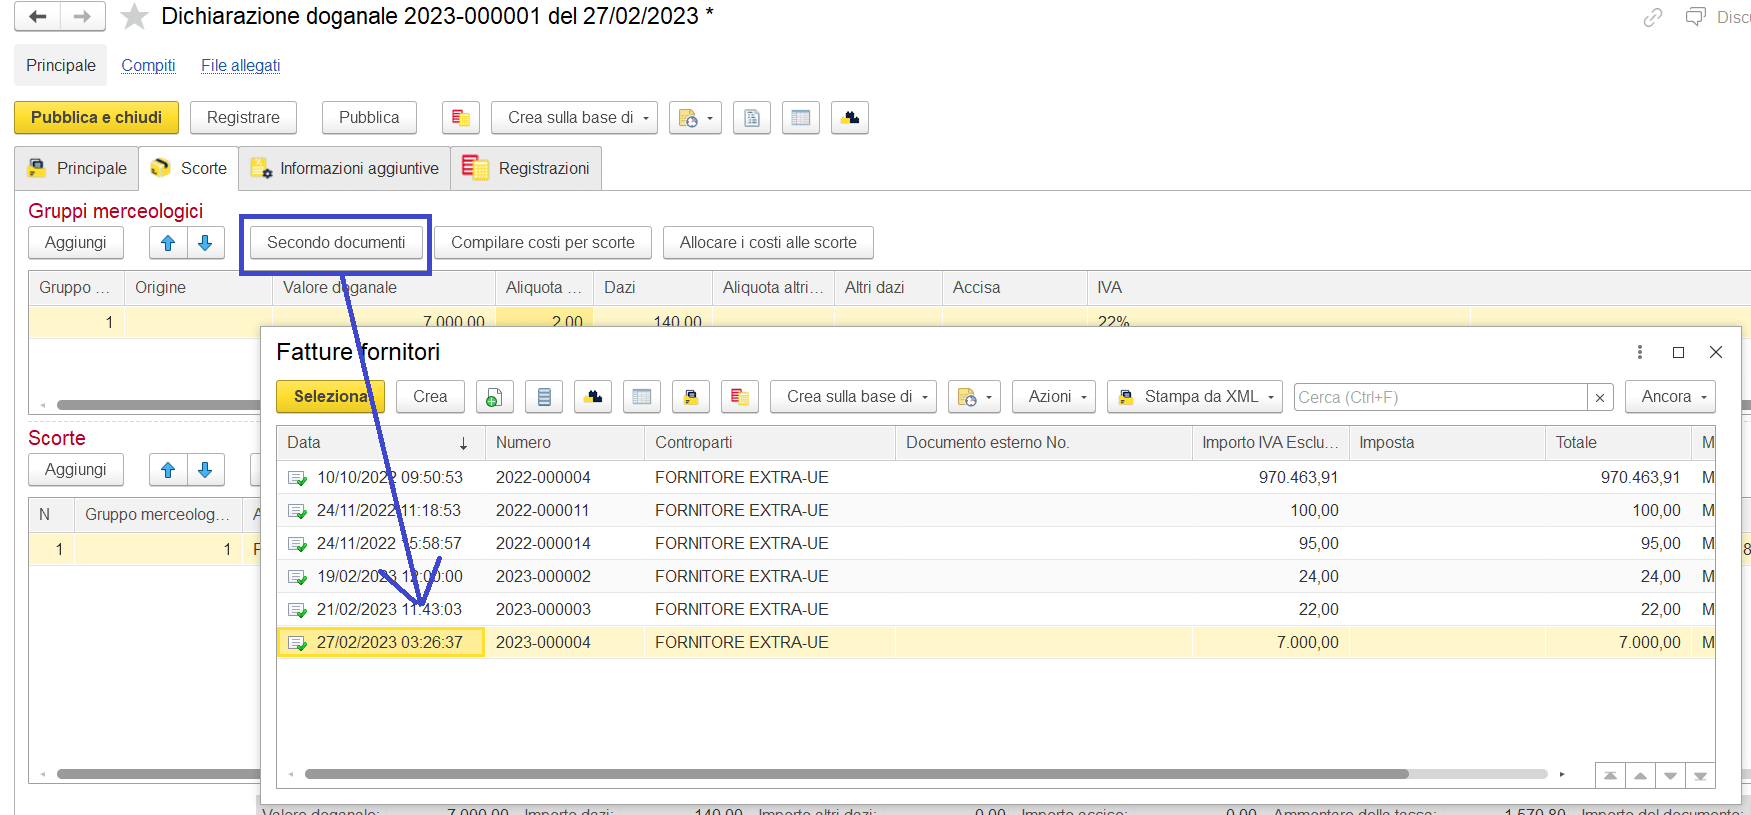The image size is (1751, 815).
Task: Switch to the Registrazioni tab
Action: (x=526, y=168)
